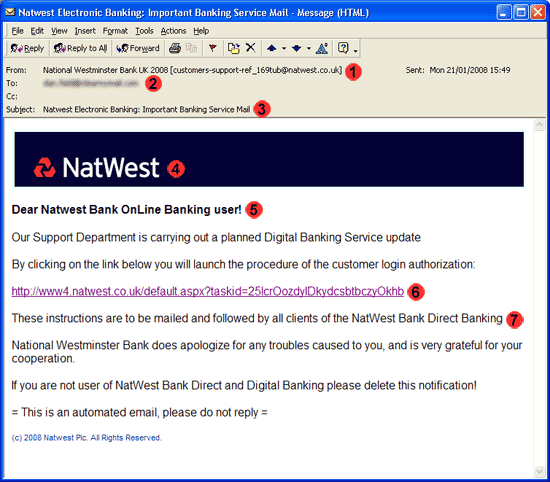Go to the next item with the down arrow
This screenshot has height=482, width=550.
296,48
